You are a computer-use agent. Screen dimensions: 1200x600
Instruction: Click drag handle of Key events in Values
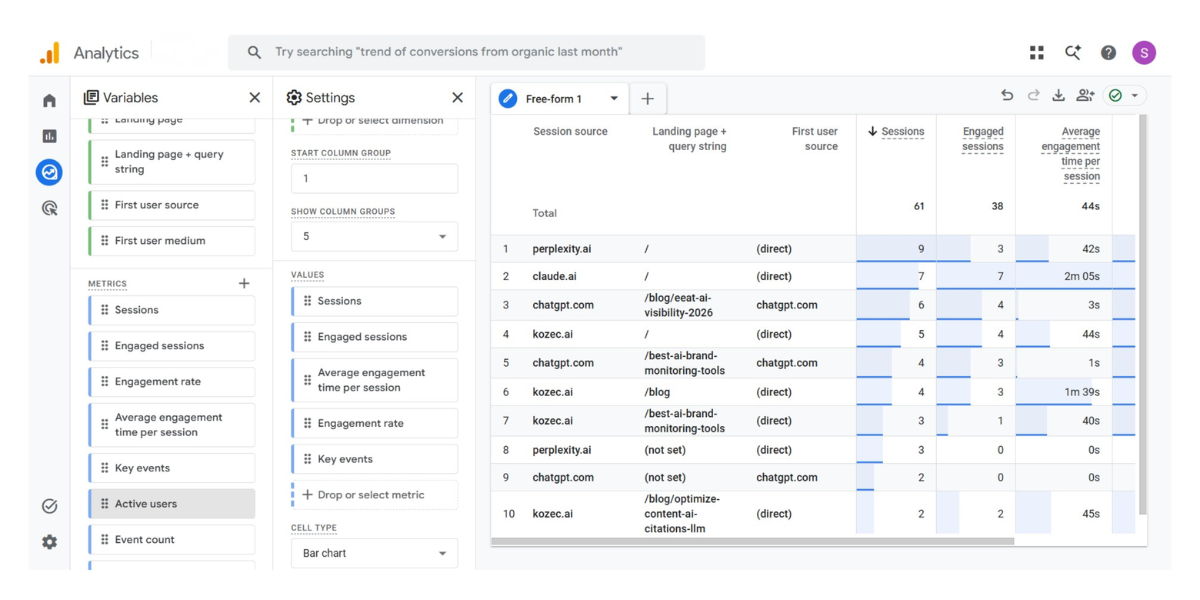[307, 459]
